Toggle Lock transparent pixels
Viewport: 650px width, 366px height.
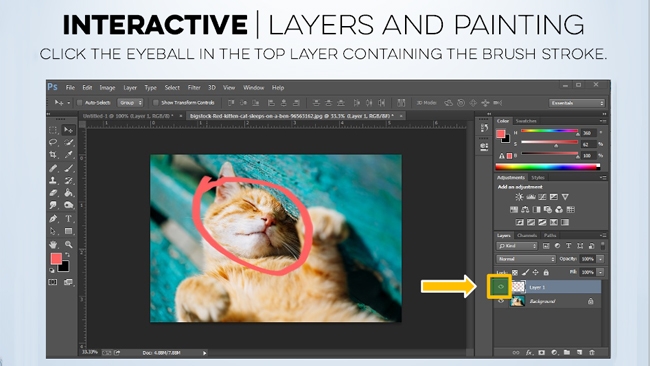click(x=514, y=272)
